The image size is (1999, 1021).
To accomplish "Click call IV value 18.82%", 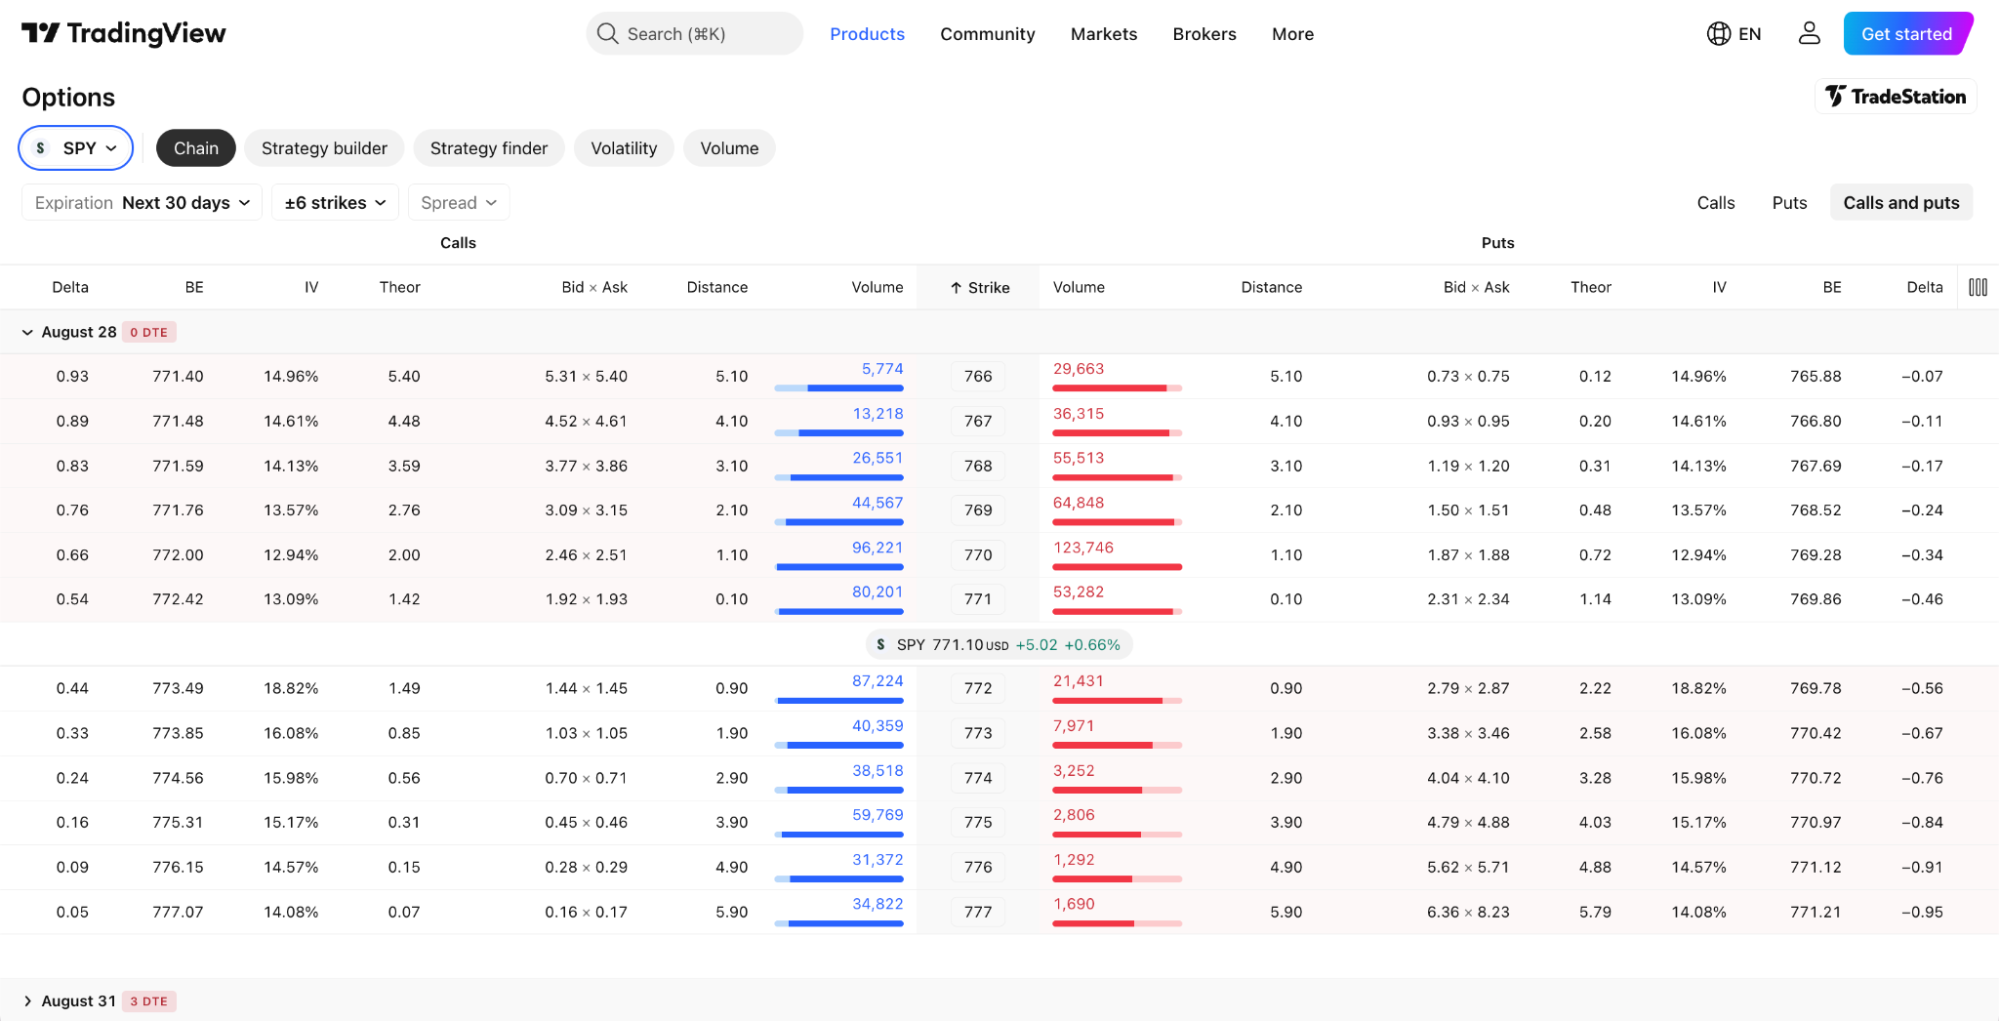I will point(291,688).
